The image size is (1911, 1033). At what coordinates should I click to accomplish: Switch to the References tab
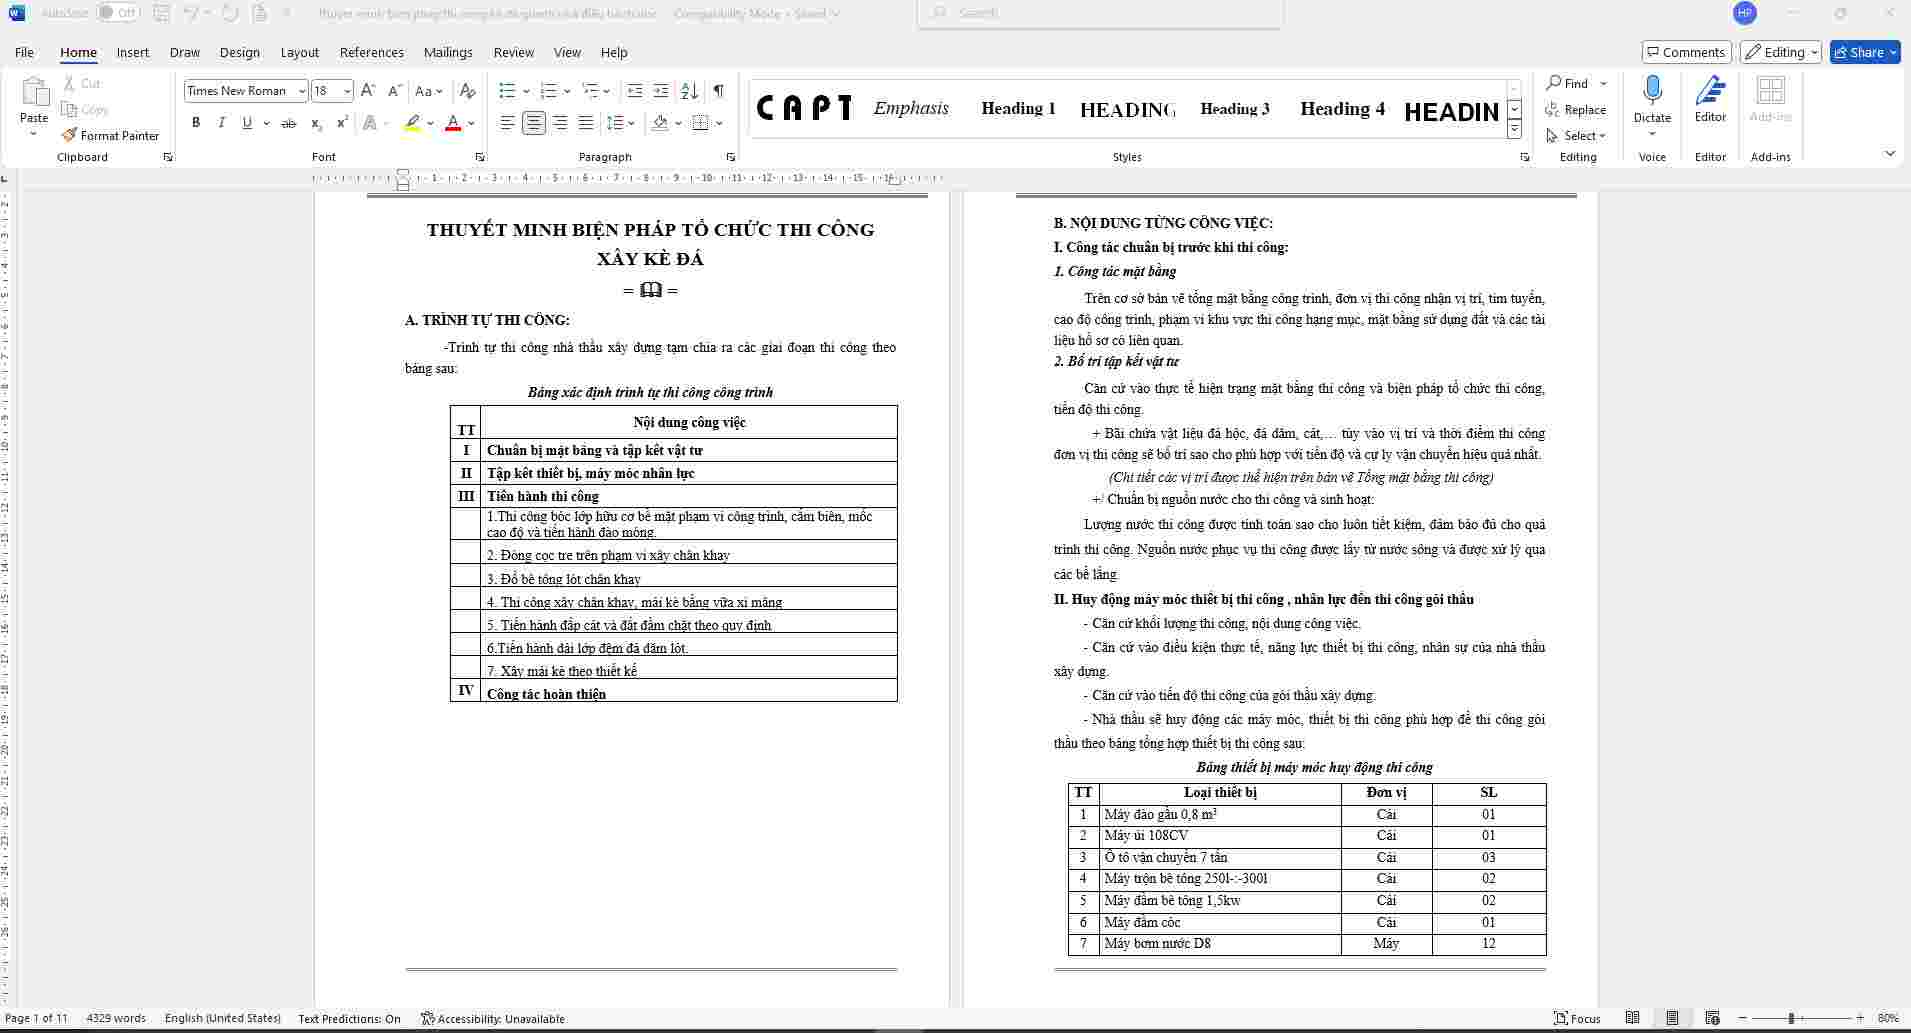[371, 52]
